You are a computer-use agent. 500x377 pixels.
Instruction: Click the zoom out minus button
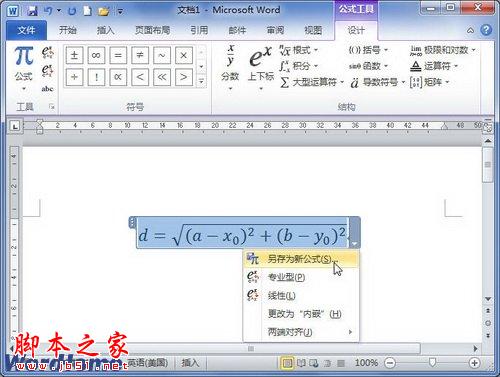click(x=390, y=363)
